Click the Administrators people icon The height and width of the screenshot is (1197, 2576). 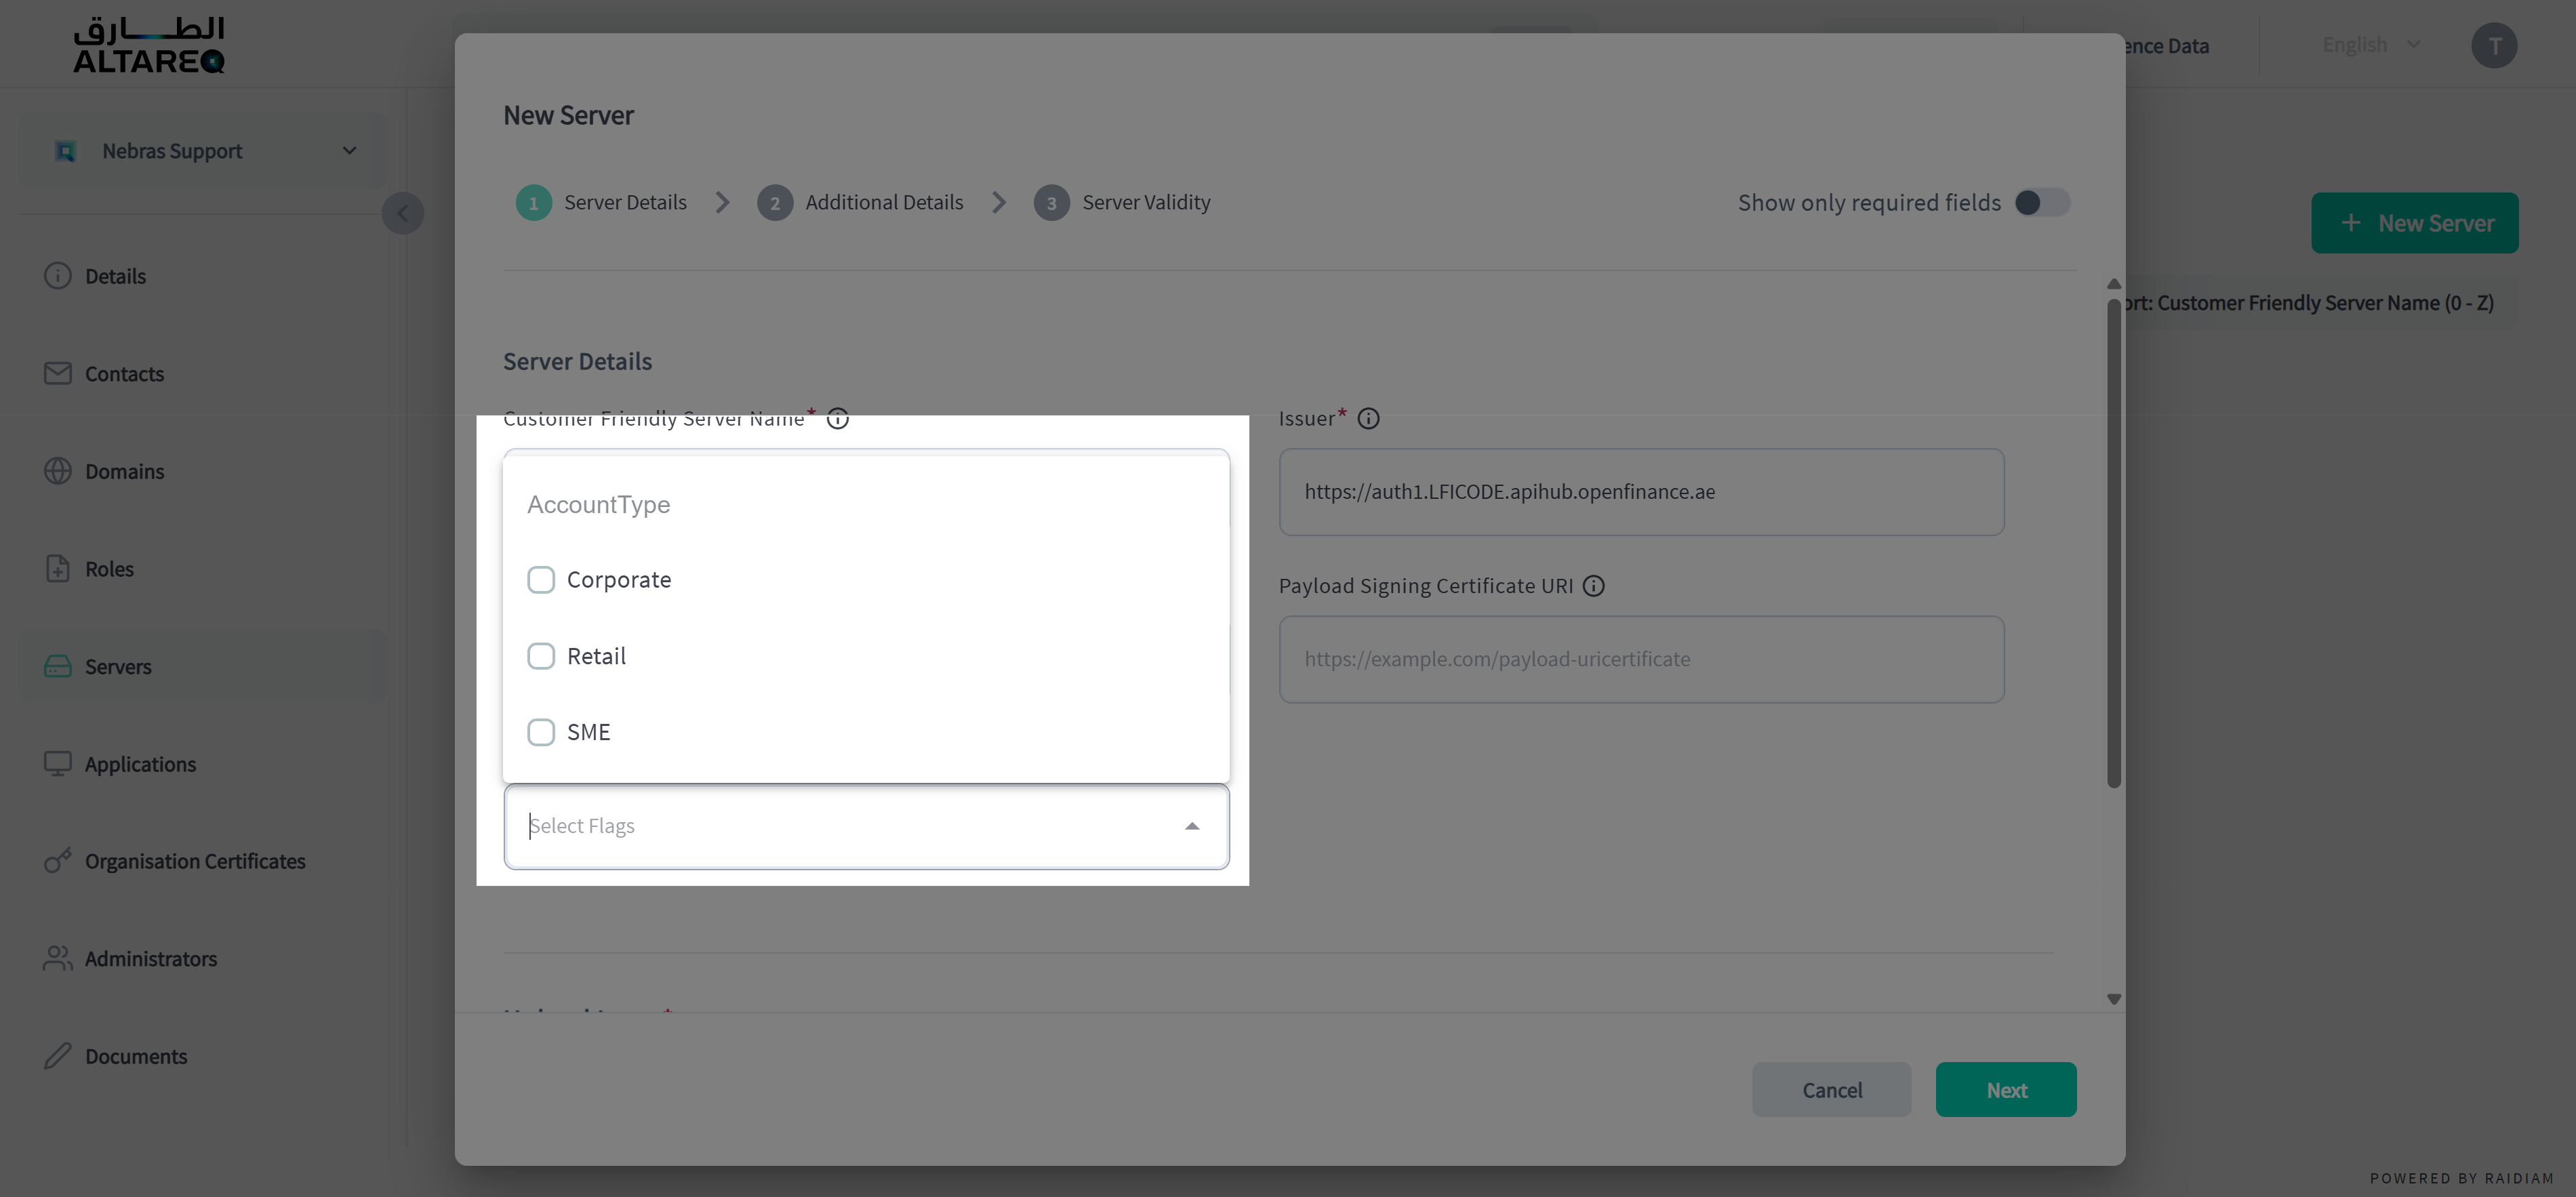pos(58,958)
